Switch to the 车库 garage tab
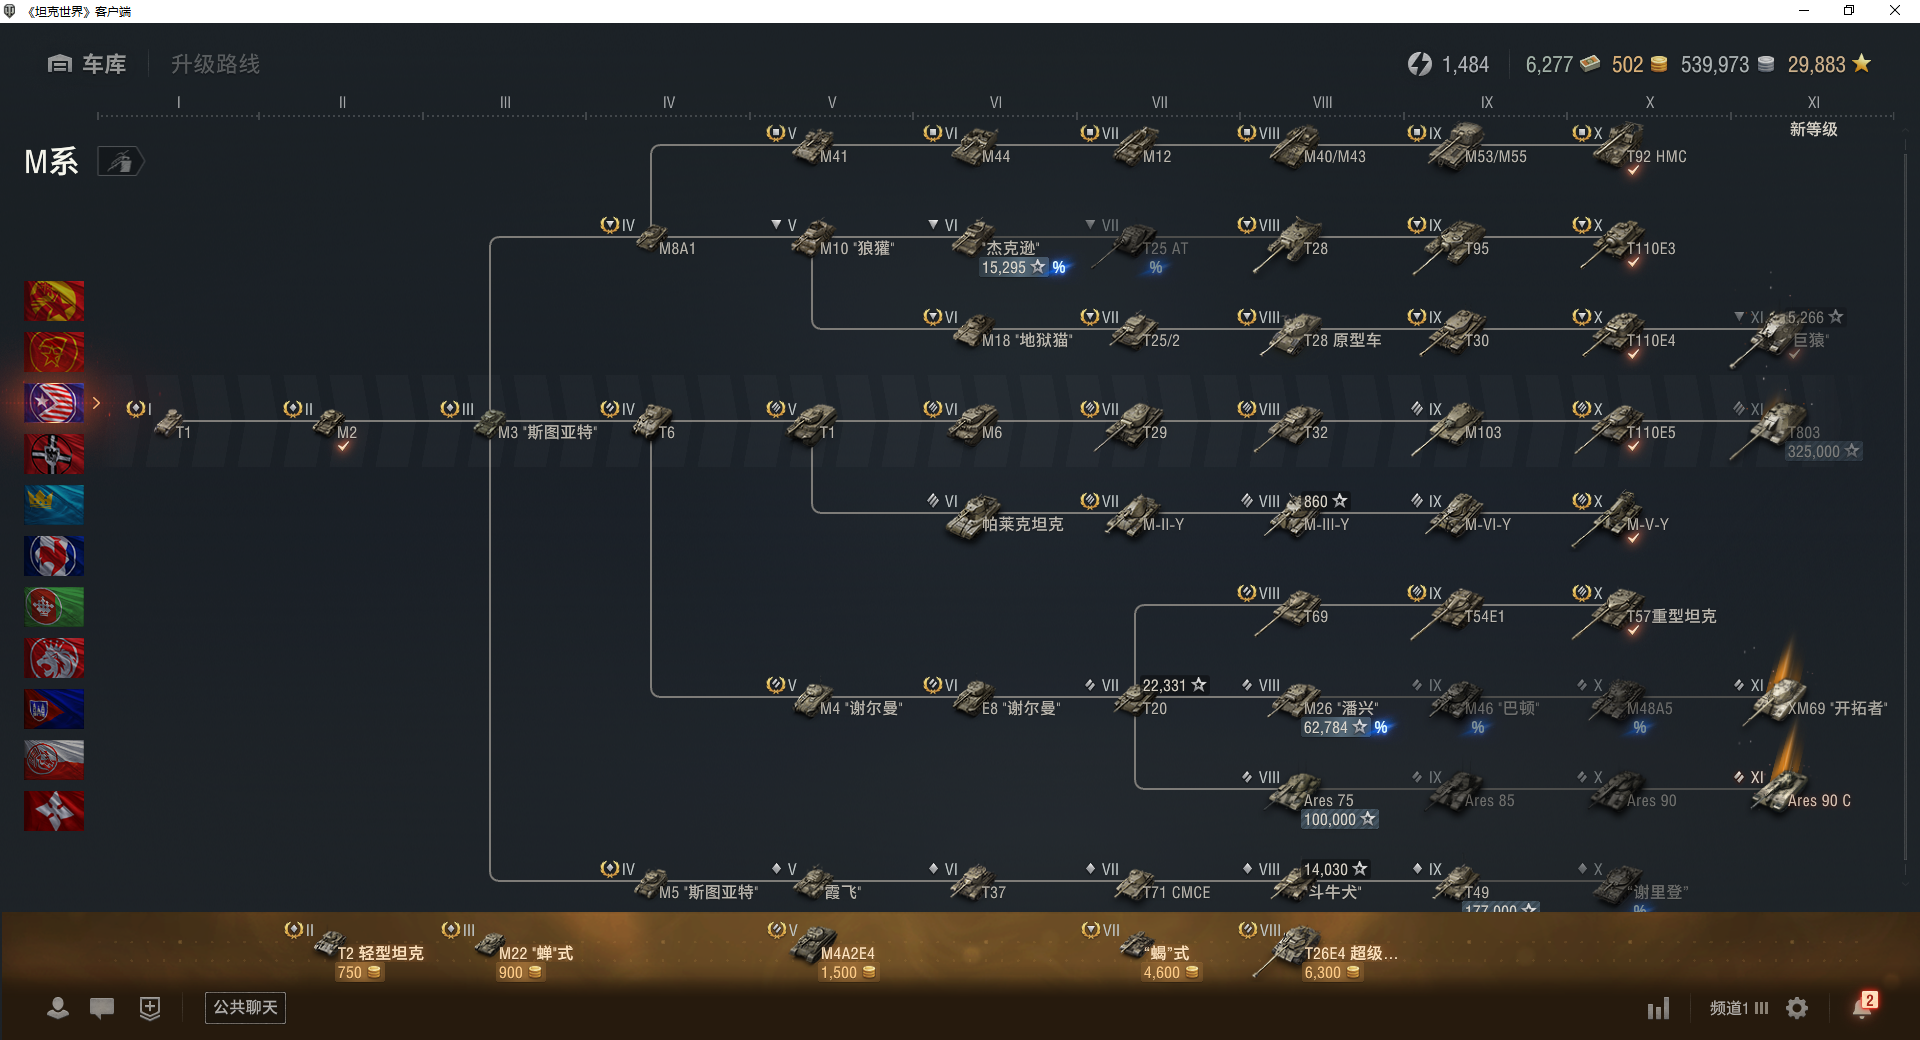Image resolution: width=1920 pixels, height=1040 pixels. (x=87, y=64)
